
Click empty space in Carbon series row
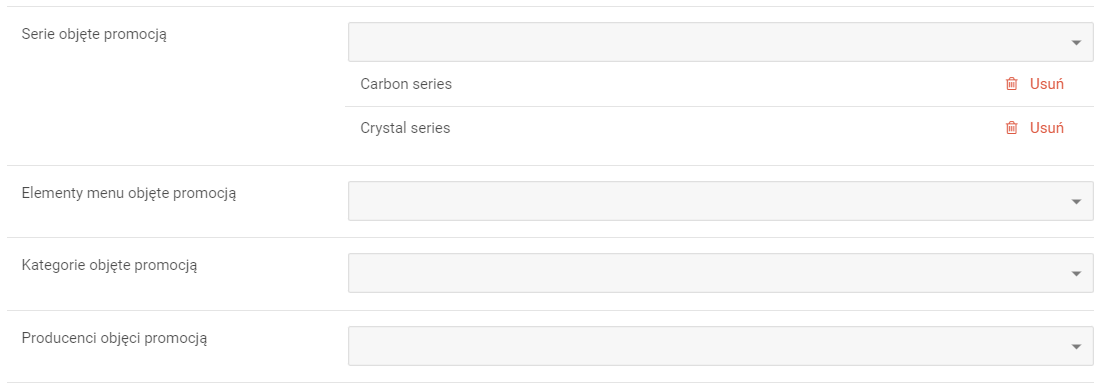pyautogui.click(x=703, y=84)
